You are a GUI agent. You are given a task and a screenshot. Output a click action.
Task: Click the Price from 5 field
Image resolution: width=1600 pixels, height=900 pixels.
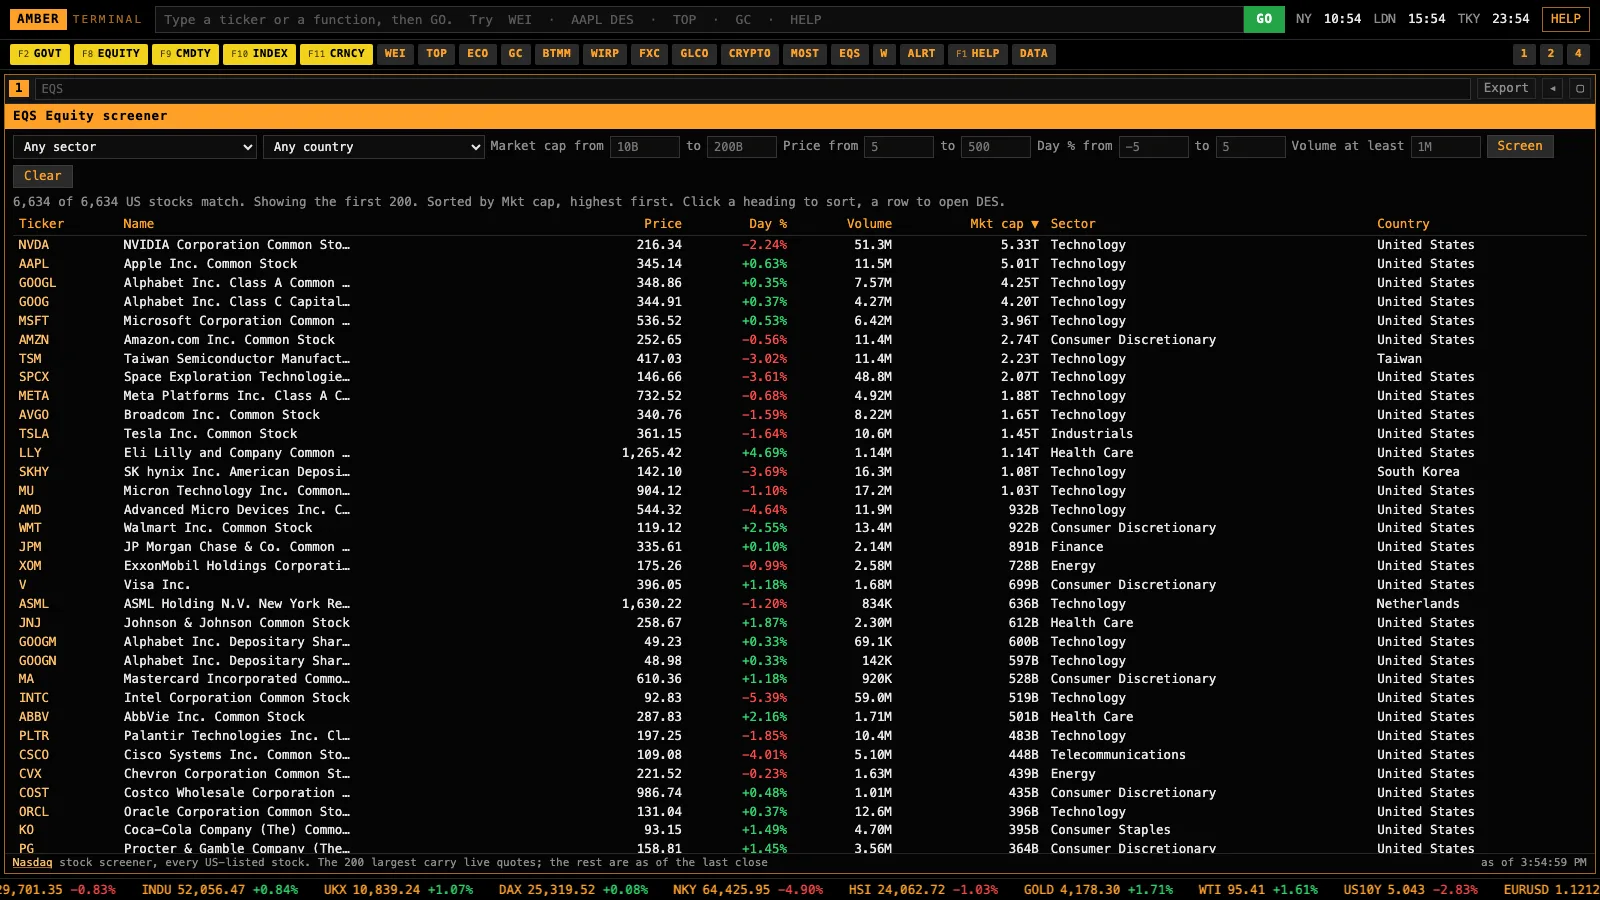pyautogui.click(x=899, y=147)
